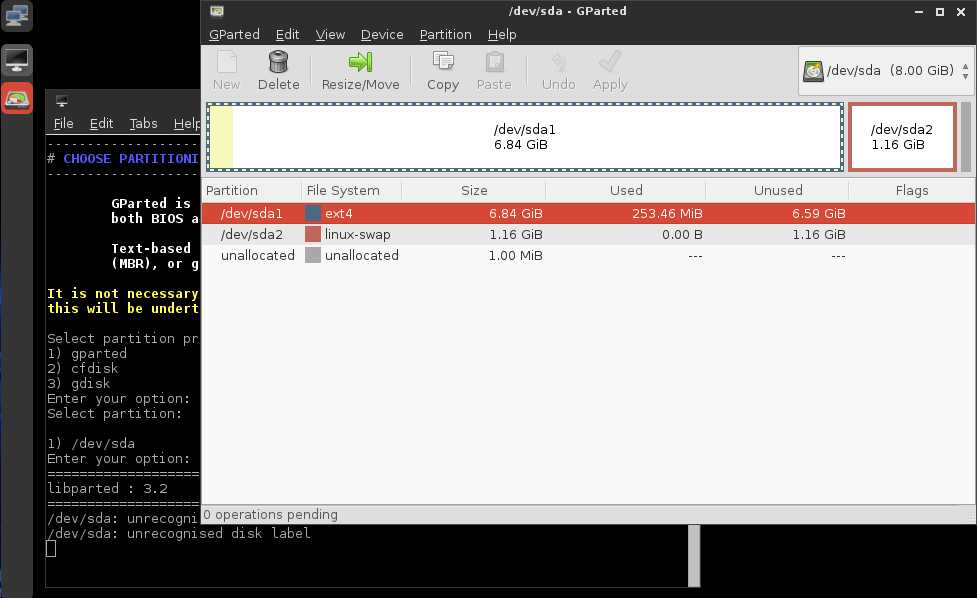The height and width of the screenshot is (598, 977).
Task: Click the network computers icon in left panel
Action: pyautogui.click(x=17, y=15)
